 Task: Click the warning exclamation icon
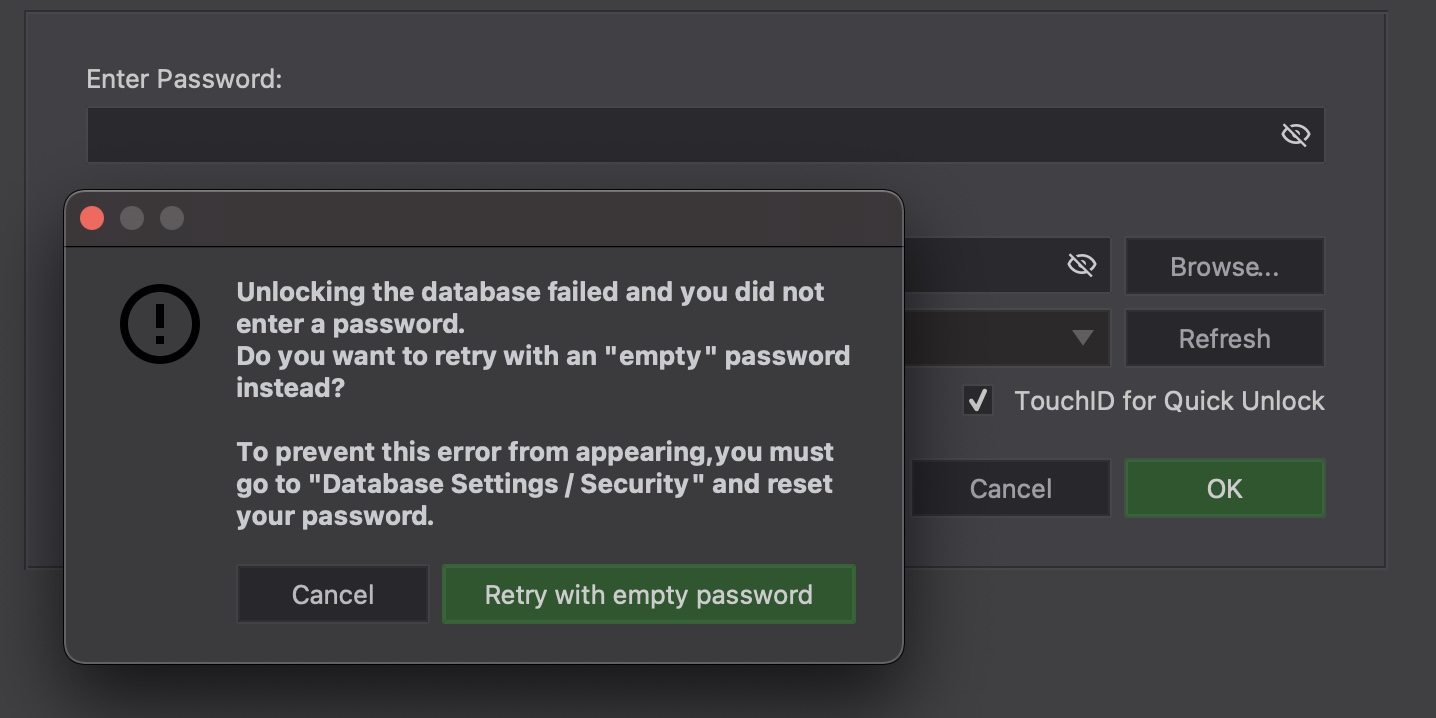160,324
